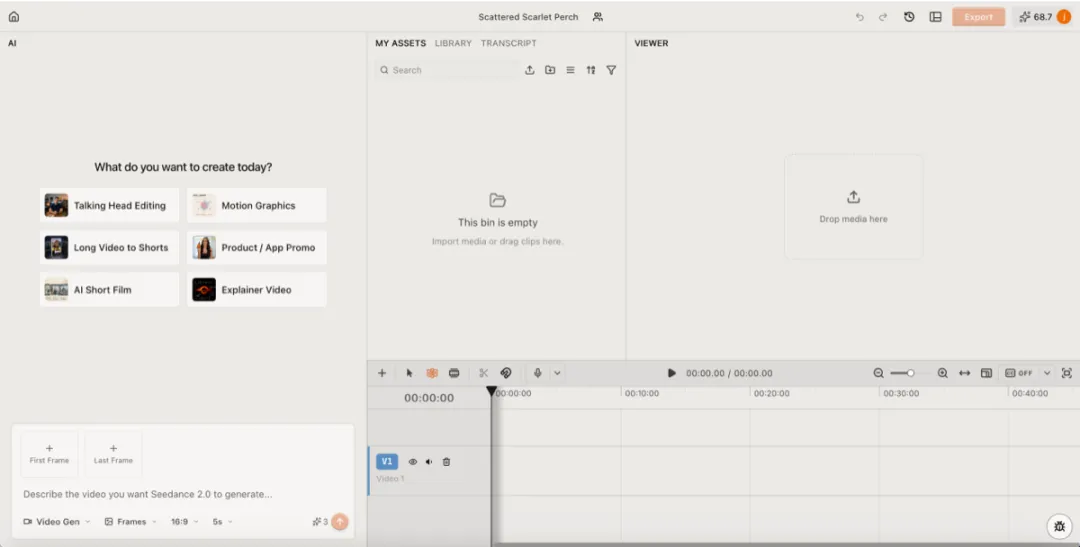Change the panel layout icon
The width and height of the screenshot is (1080, 547).
935,17
